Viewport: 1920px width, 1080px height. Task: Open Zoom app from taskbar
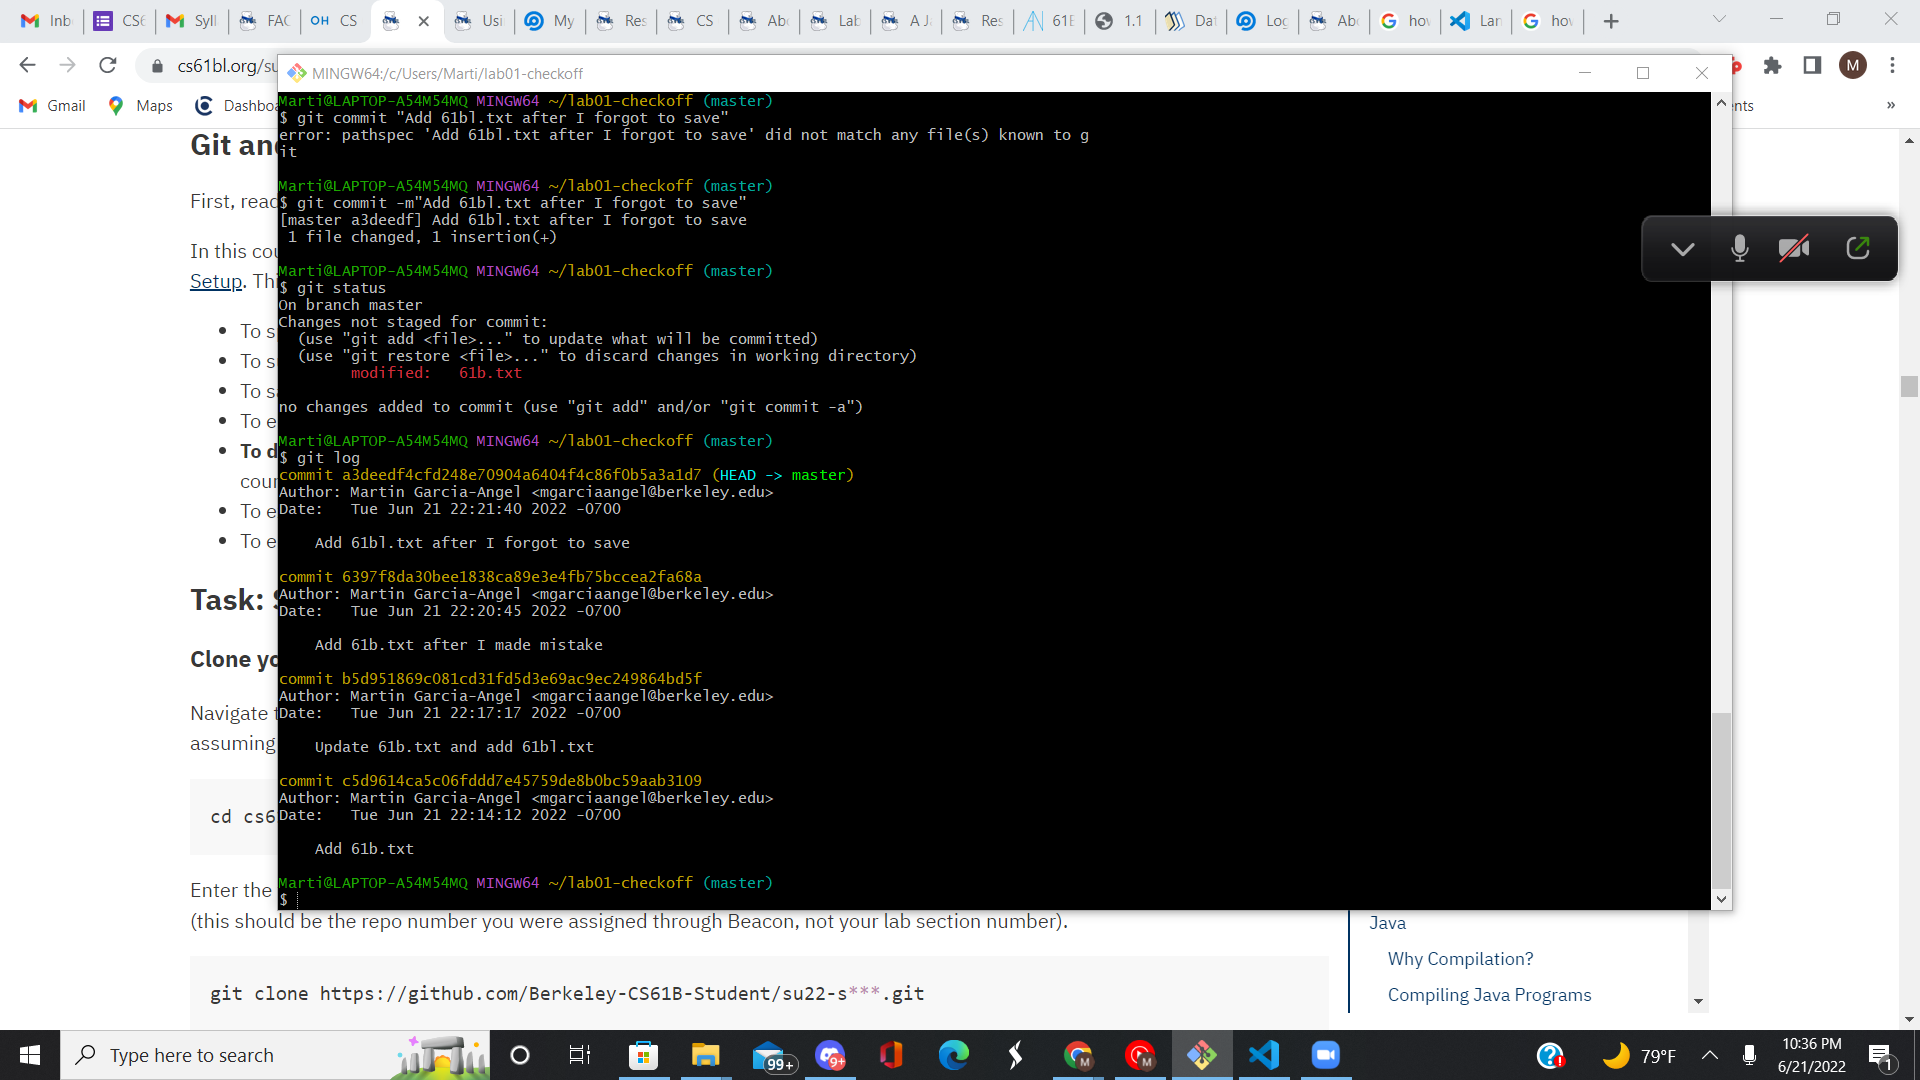[1325, 1055]
